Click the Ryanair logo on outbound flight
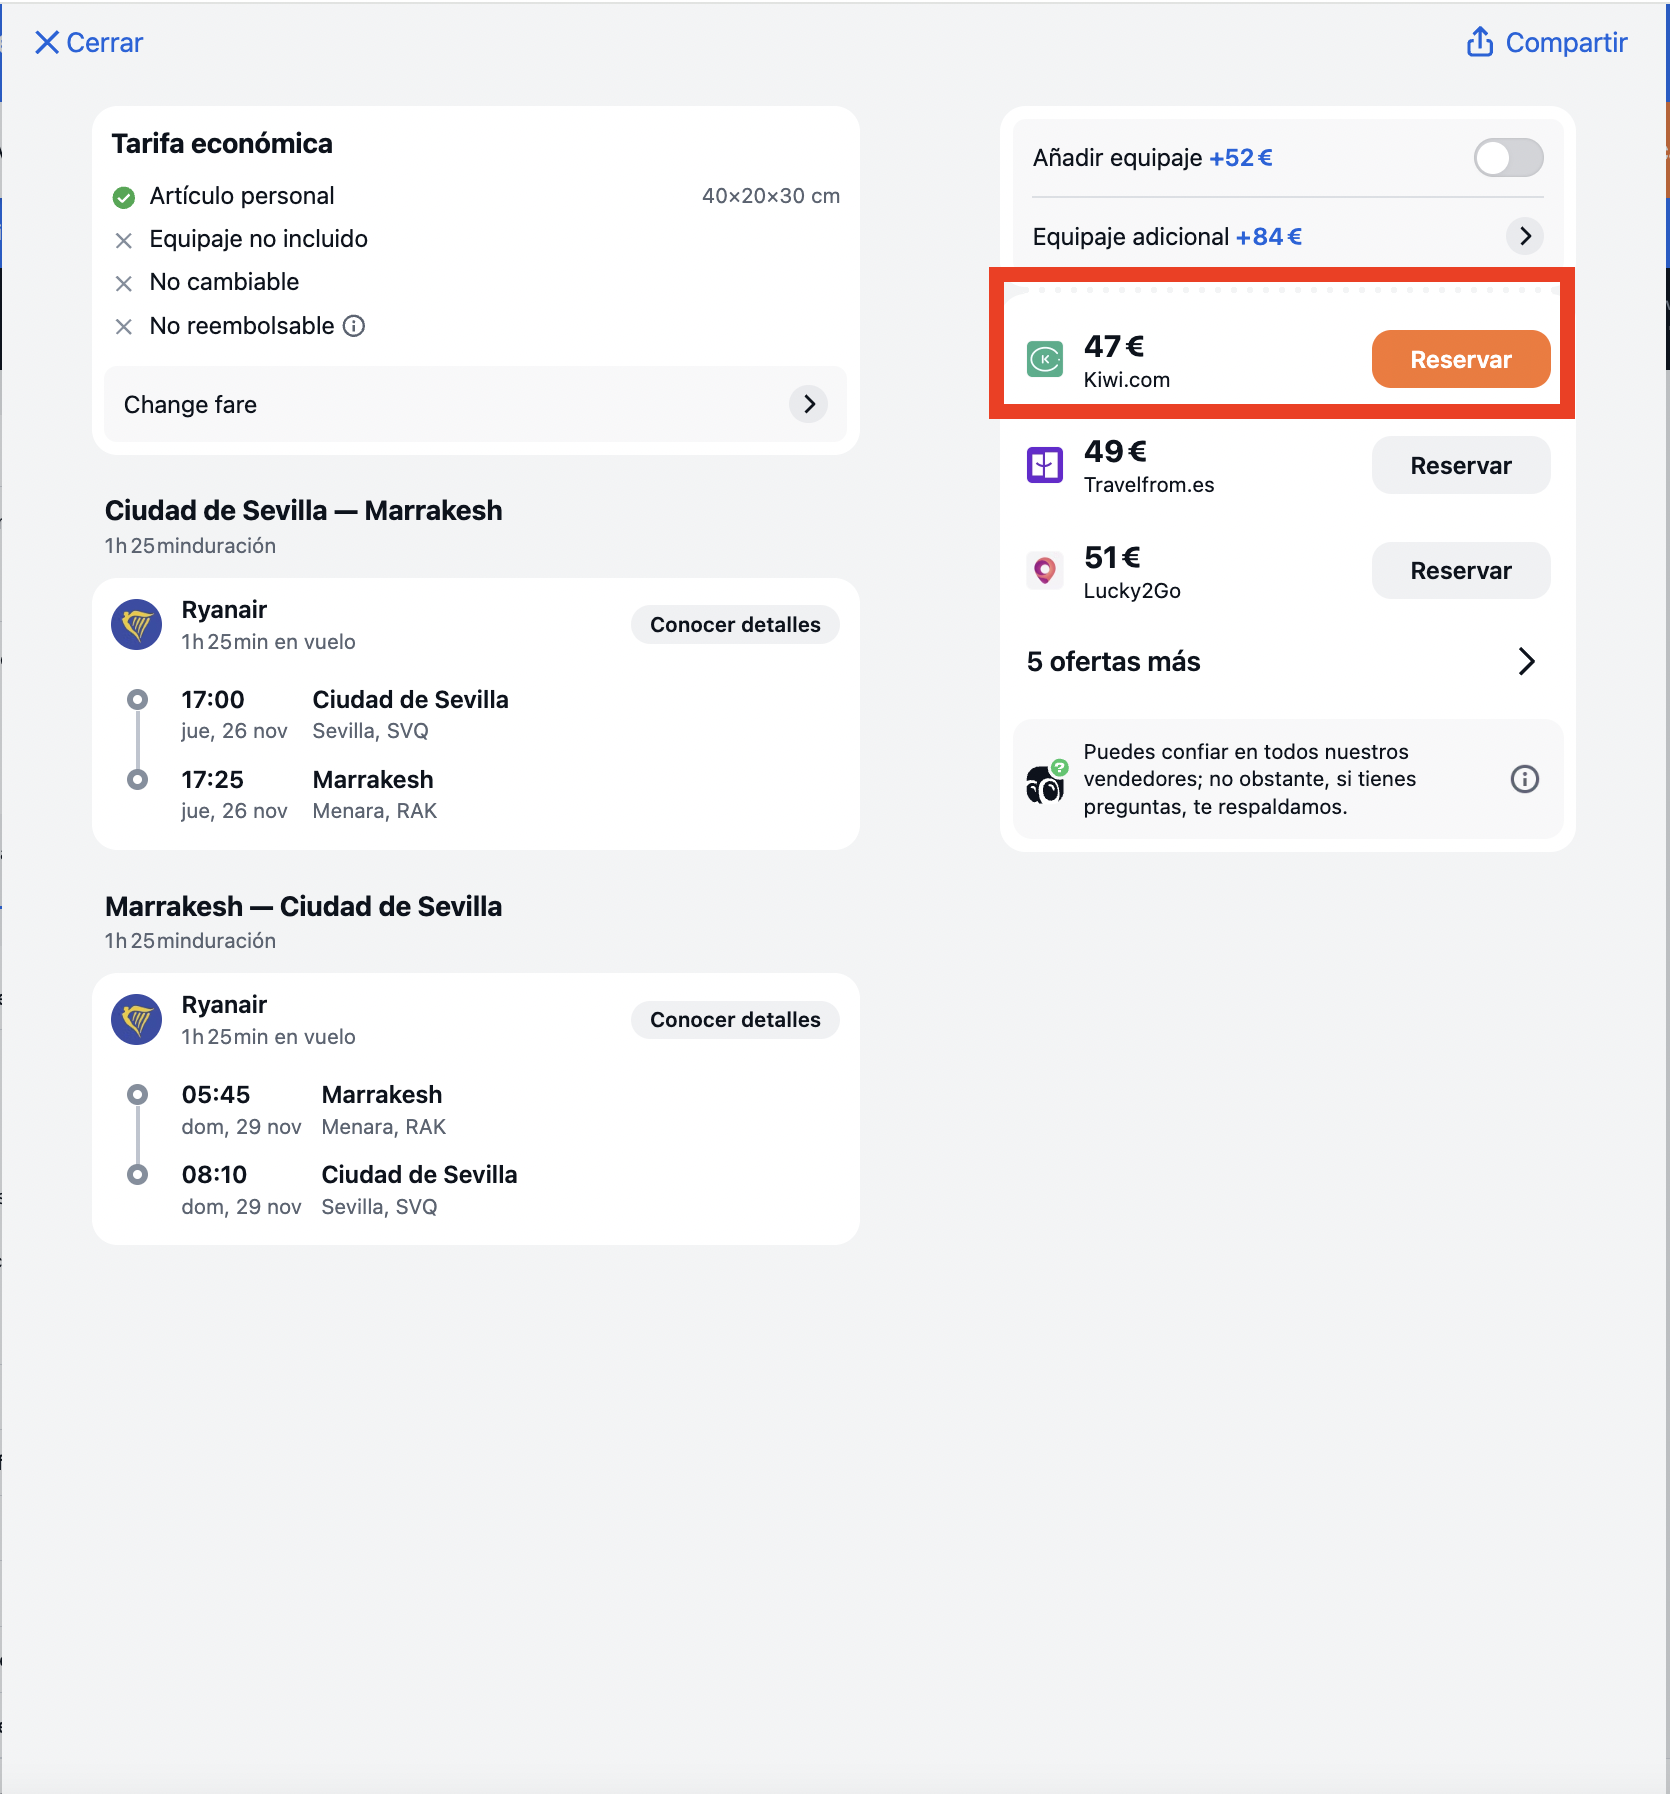 (x=137, y=625)
